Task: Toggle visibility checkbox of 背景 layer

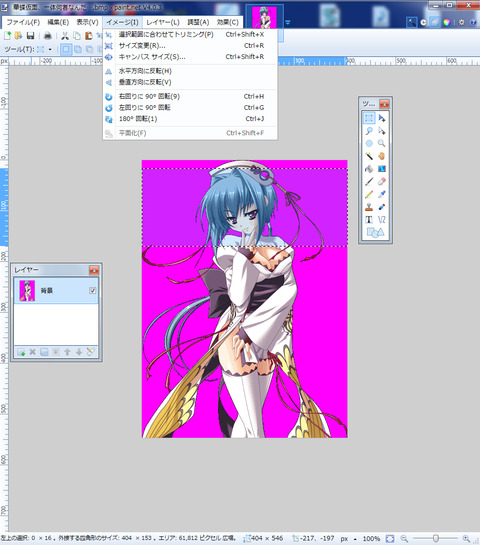Action: click(x=93, y=291)
